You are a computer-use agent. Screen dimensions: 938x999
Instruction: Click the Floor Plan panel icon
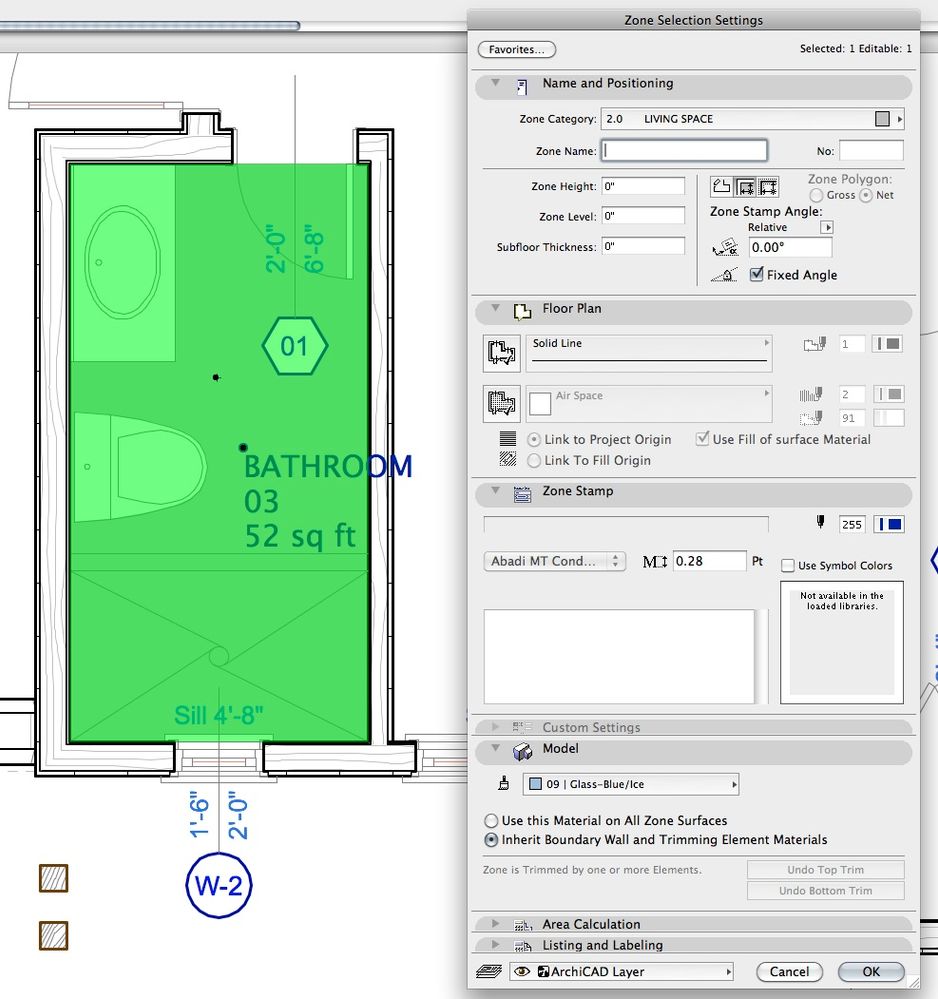pos(522,312)
